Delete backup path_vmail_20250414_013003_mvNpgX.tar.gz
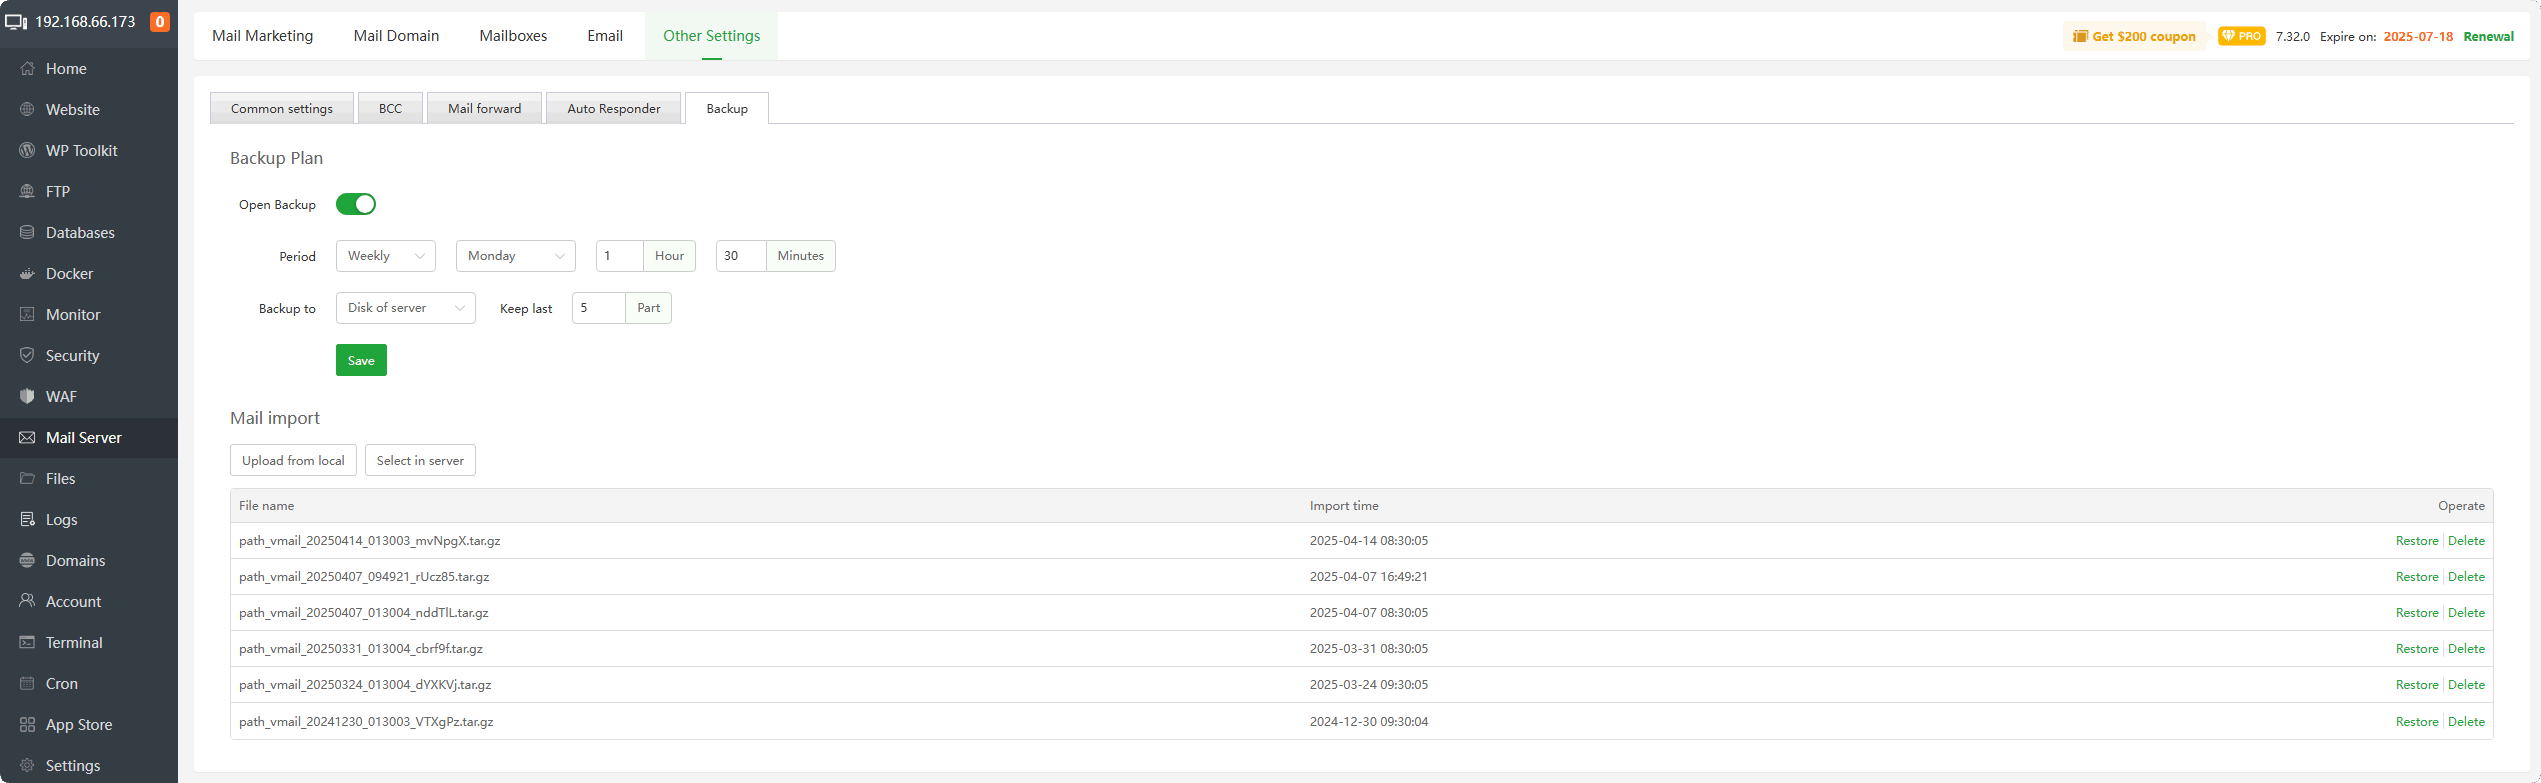Viewport: 2541px width, 783px height. click(x=2466, y=541)
